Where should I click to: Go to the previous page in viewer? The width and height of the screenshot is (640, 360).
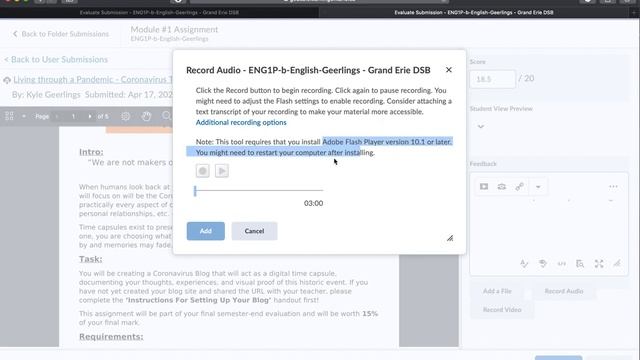(57, 116)
